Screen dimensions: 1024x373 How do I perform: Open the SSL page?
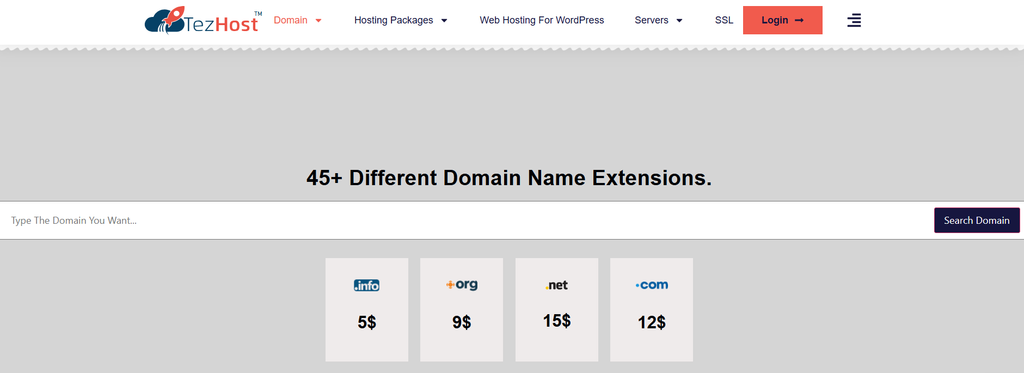click(724, 20)
